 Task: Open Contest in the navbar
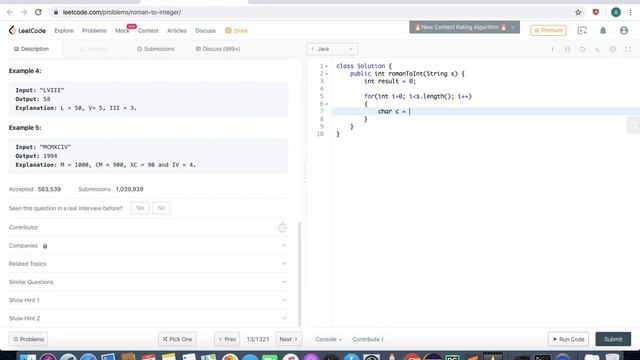(148, 31)
